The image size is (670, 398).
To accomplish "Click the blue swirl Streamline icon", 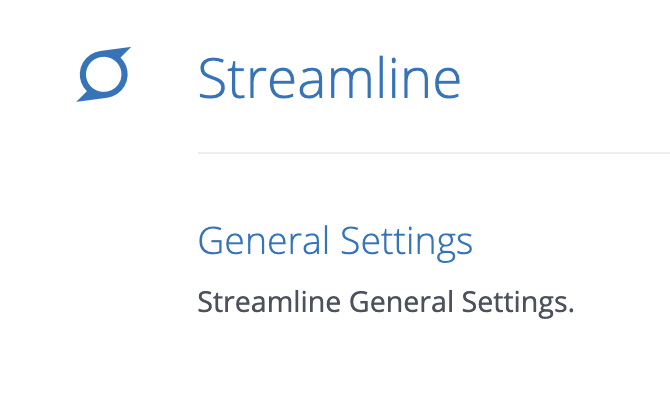I will coord(104,74).
